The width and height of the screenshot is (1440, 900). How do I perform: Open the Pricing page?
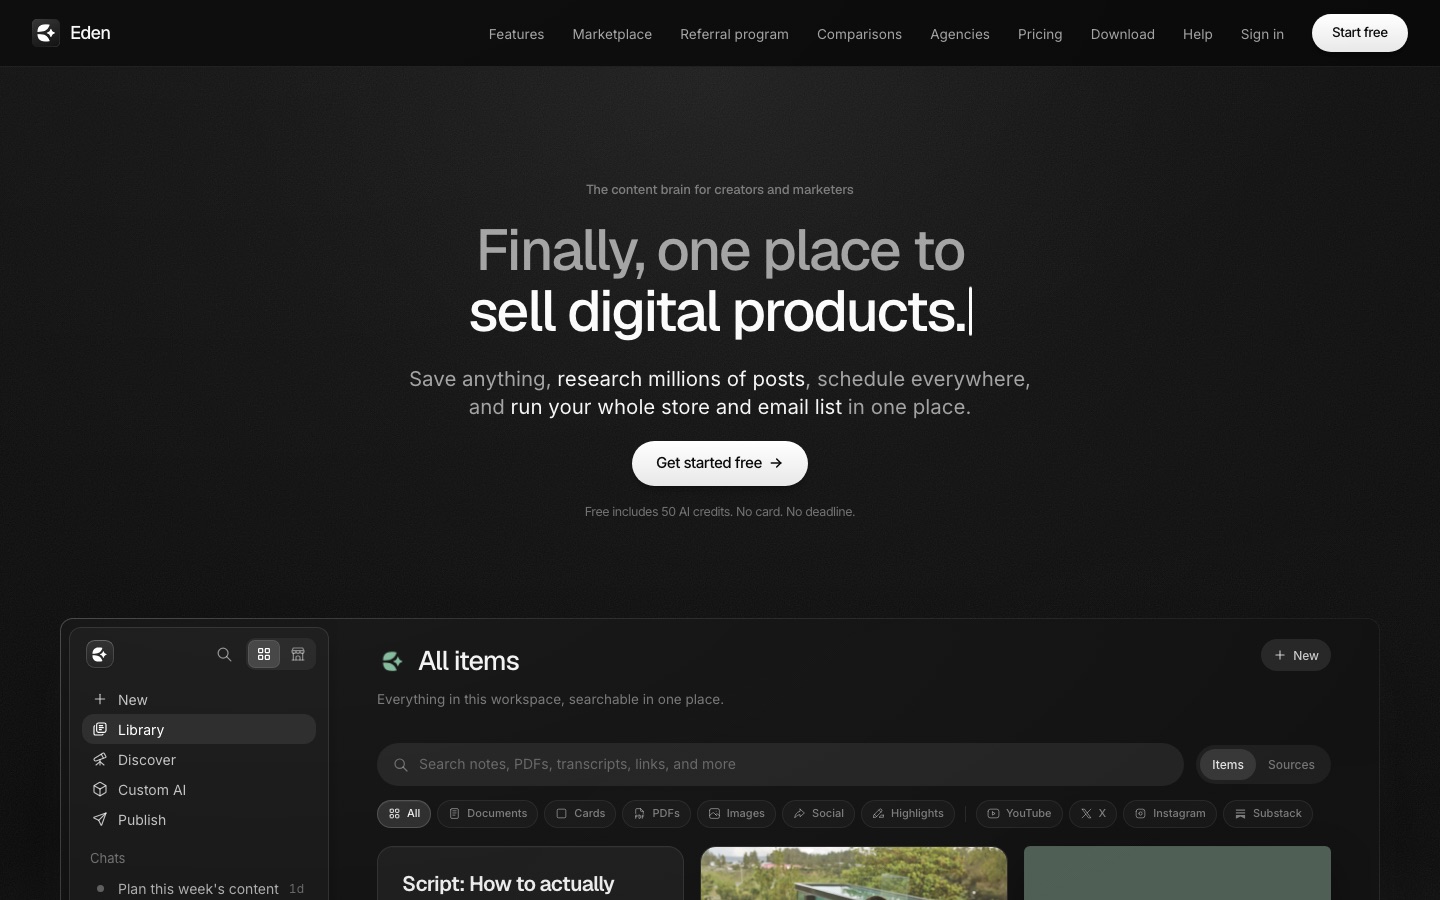click(1040, 34)
